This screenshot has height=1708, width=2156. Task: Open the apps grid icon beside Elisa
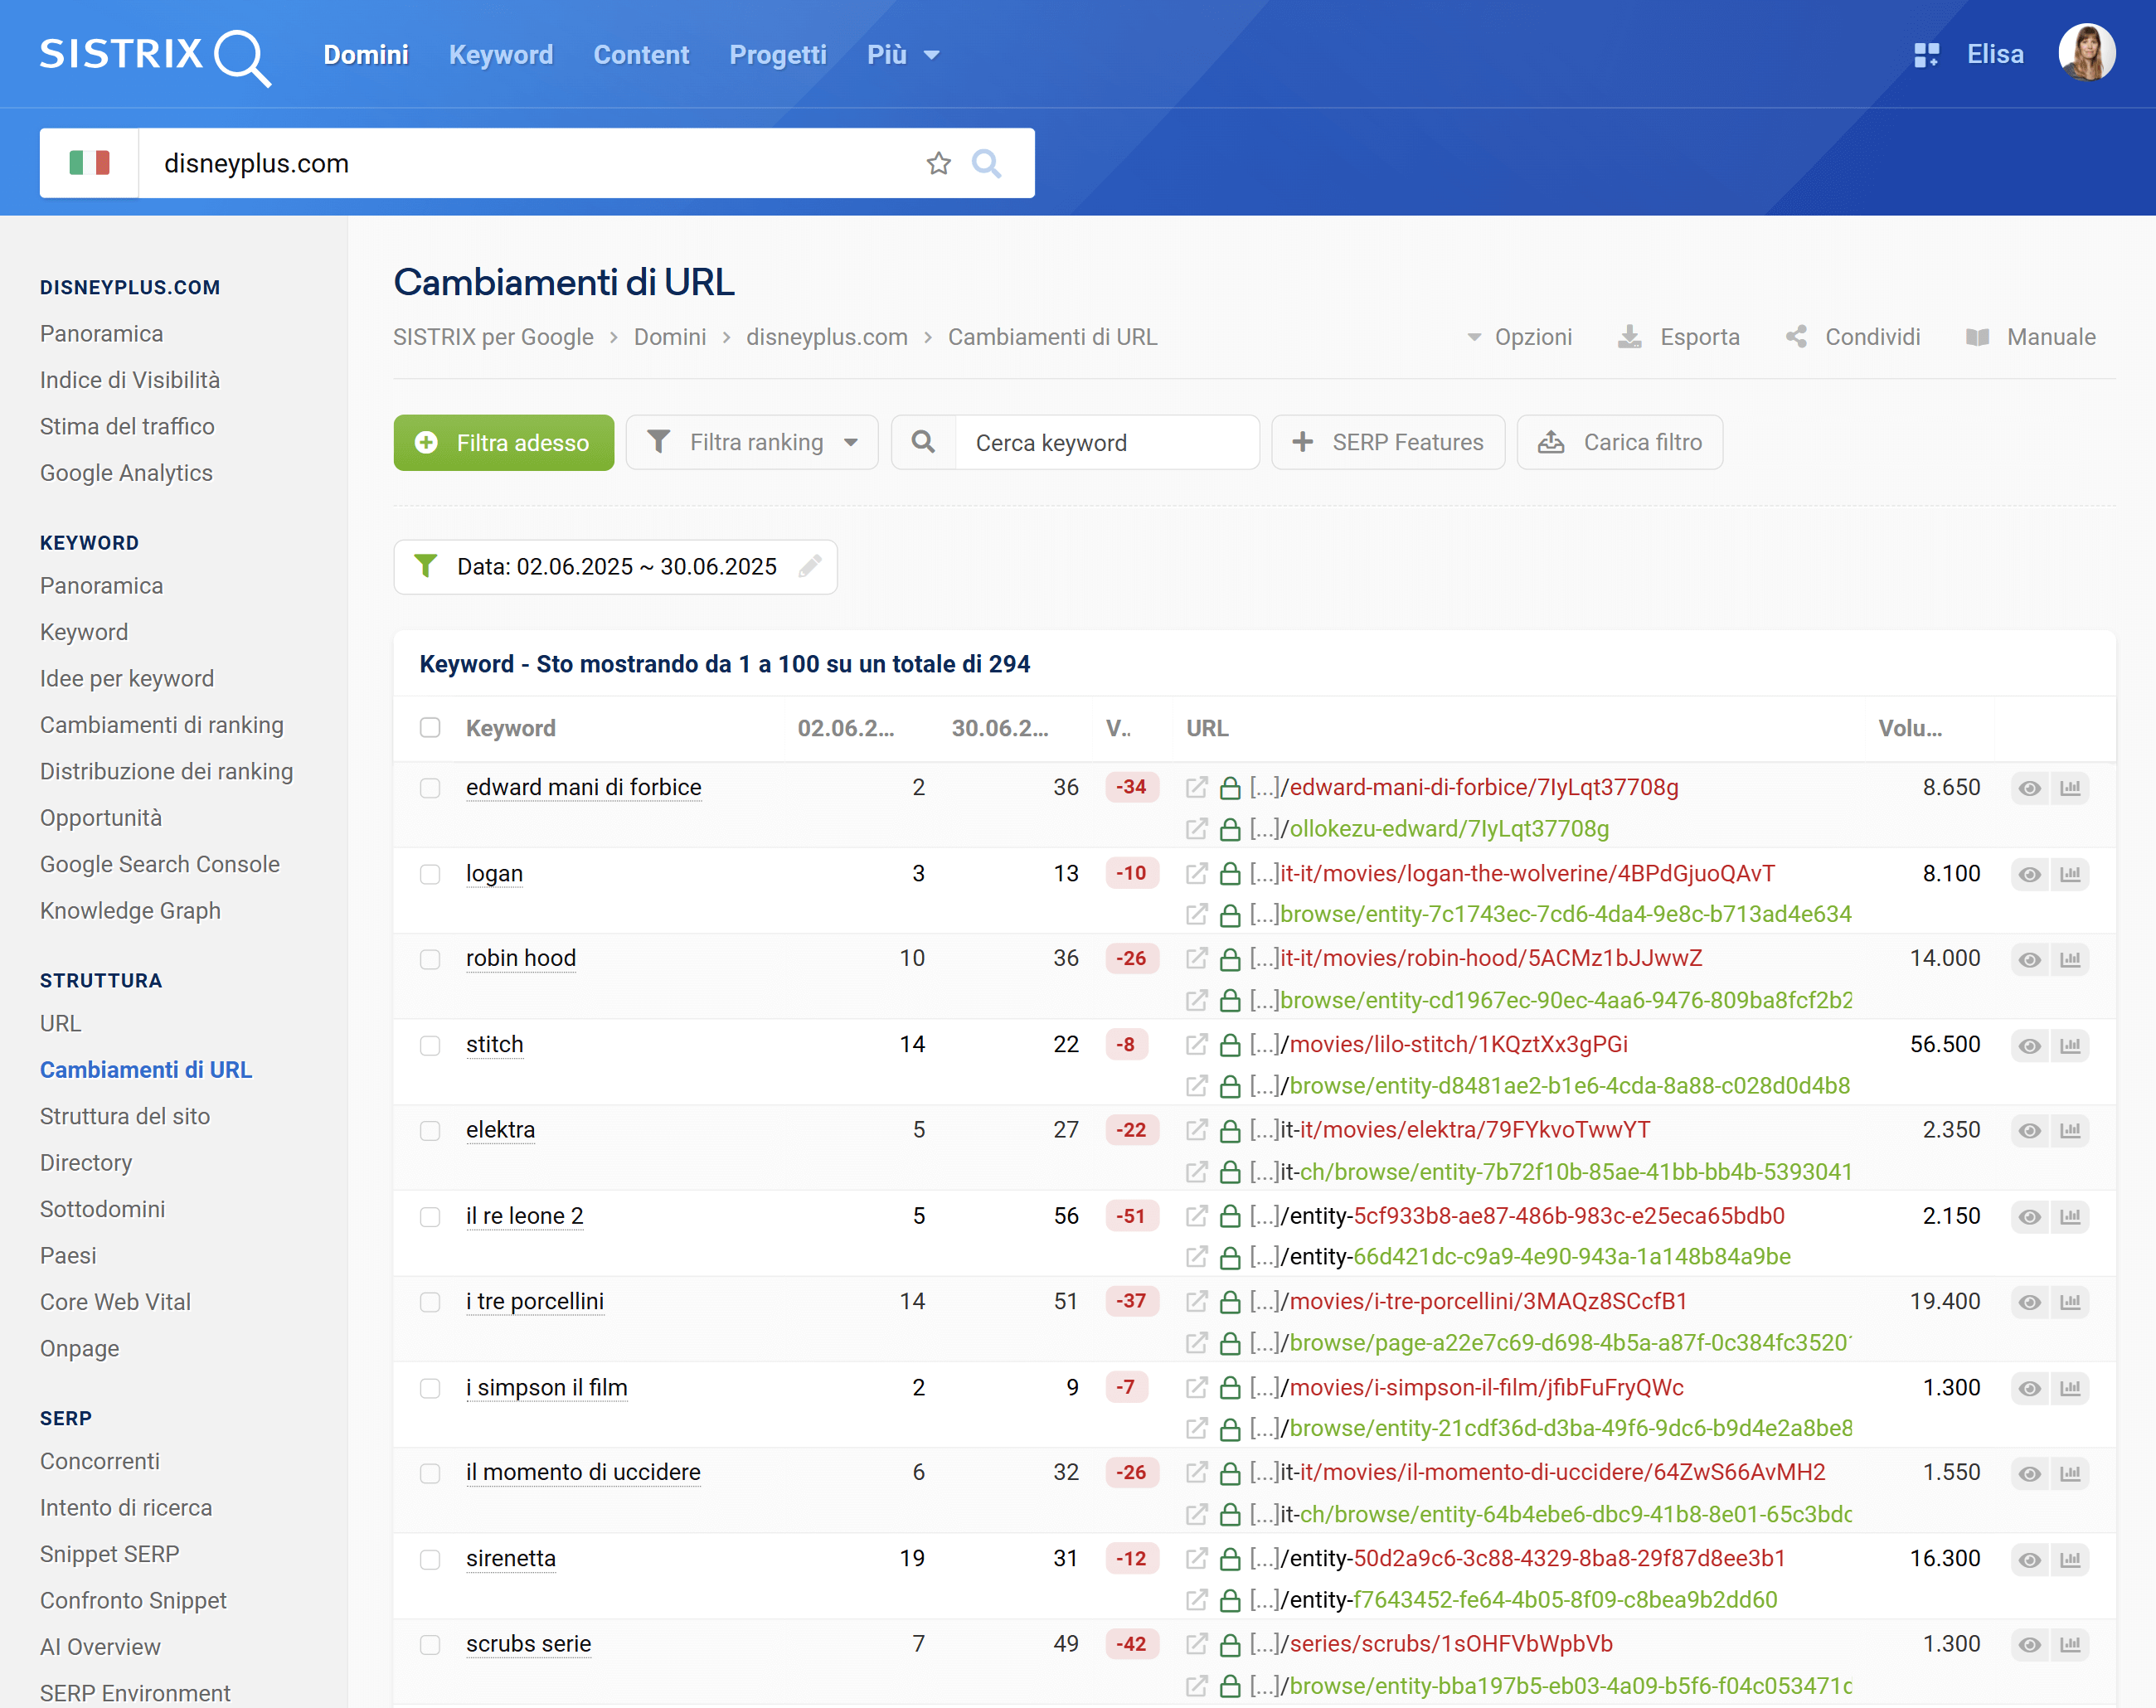(1926, 55)
